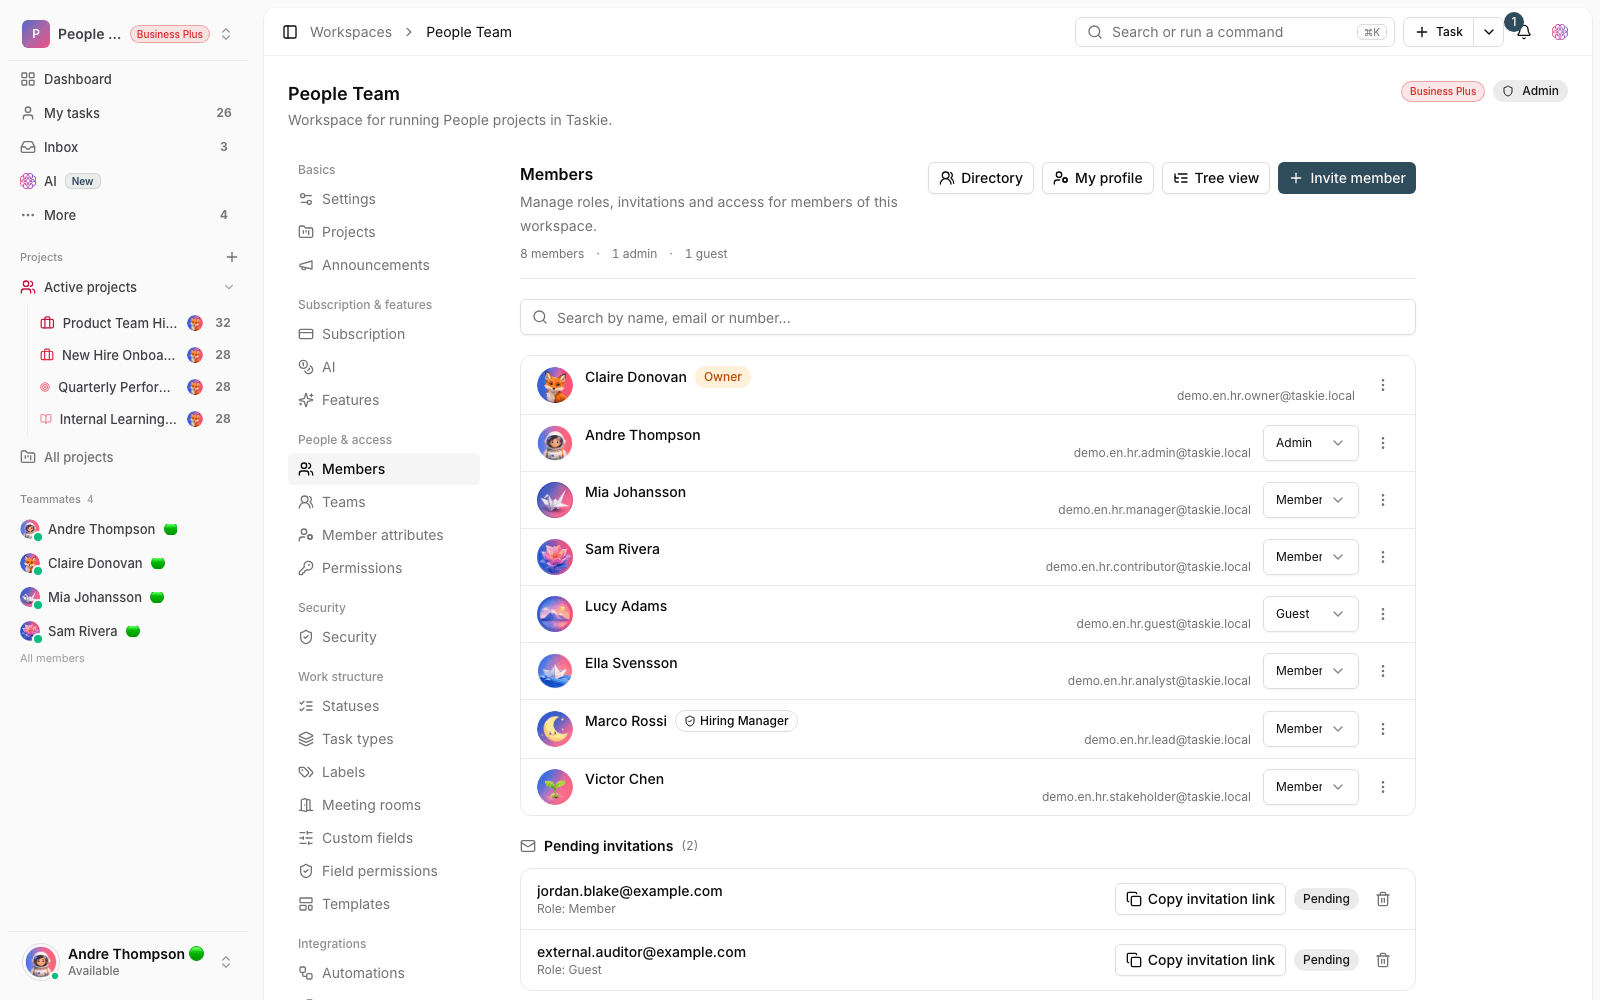Open Features settings
Screen dimensions: 1600x1000
click(x=384, y=400)
